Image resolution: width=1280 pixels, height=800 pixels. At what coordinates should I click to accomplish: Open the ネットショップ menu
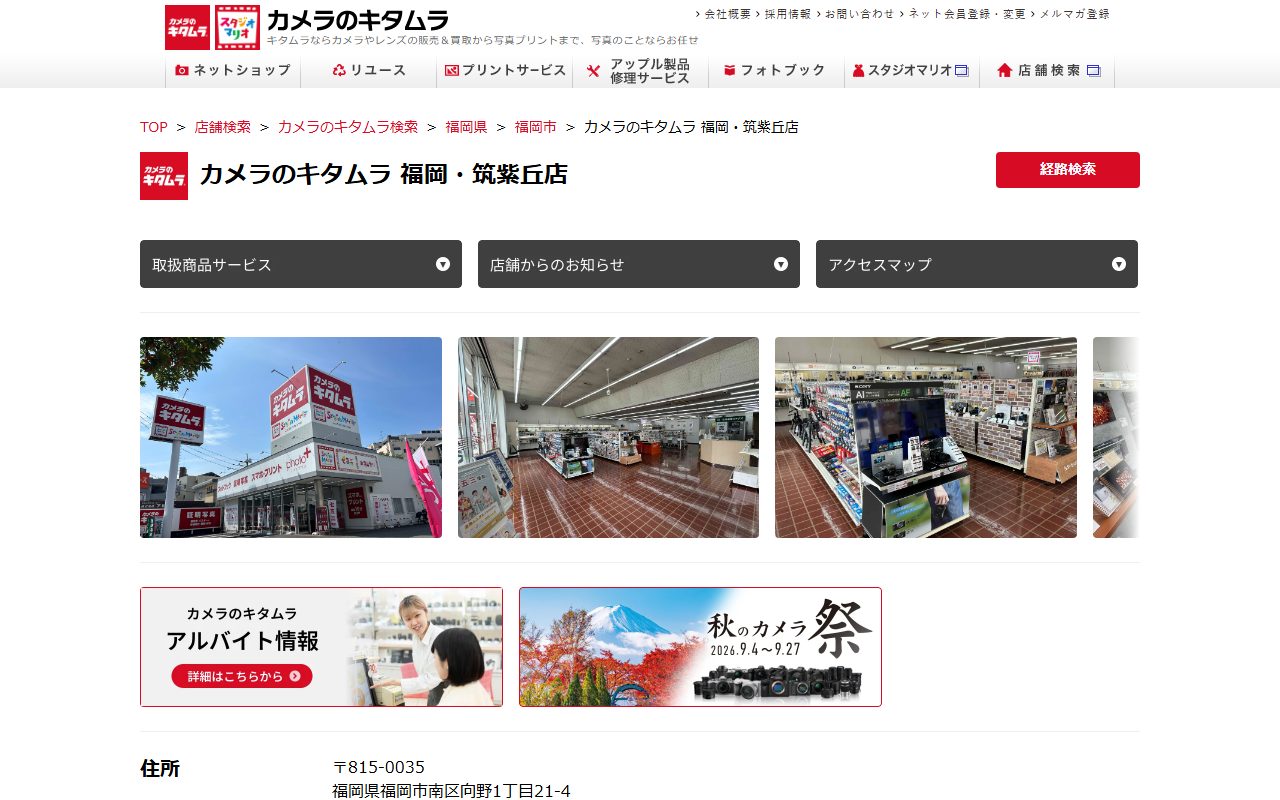coord(233,71)
